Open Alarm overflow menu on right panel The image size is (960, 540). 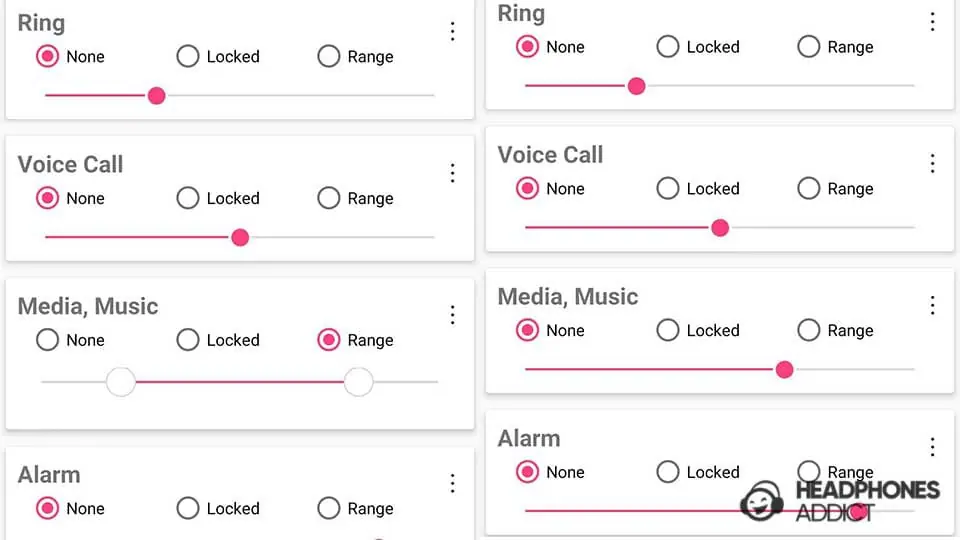pos(933,447)
